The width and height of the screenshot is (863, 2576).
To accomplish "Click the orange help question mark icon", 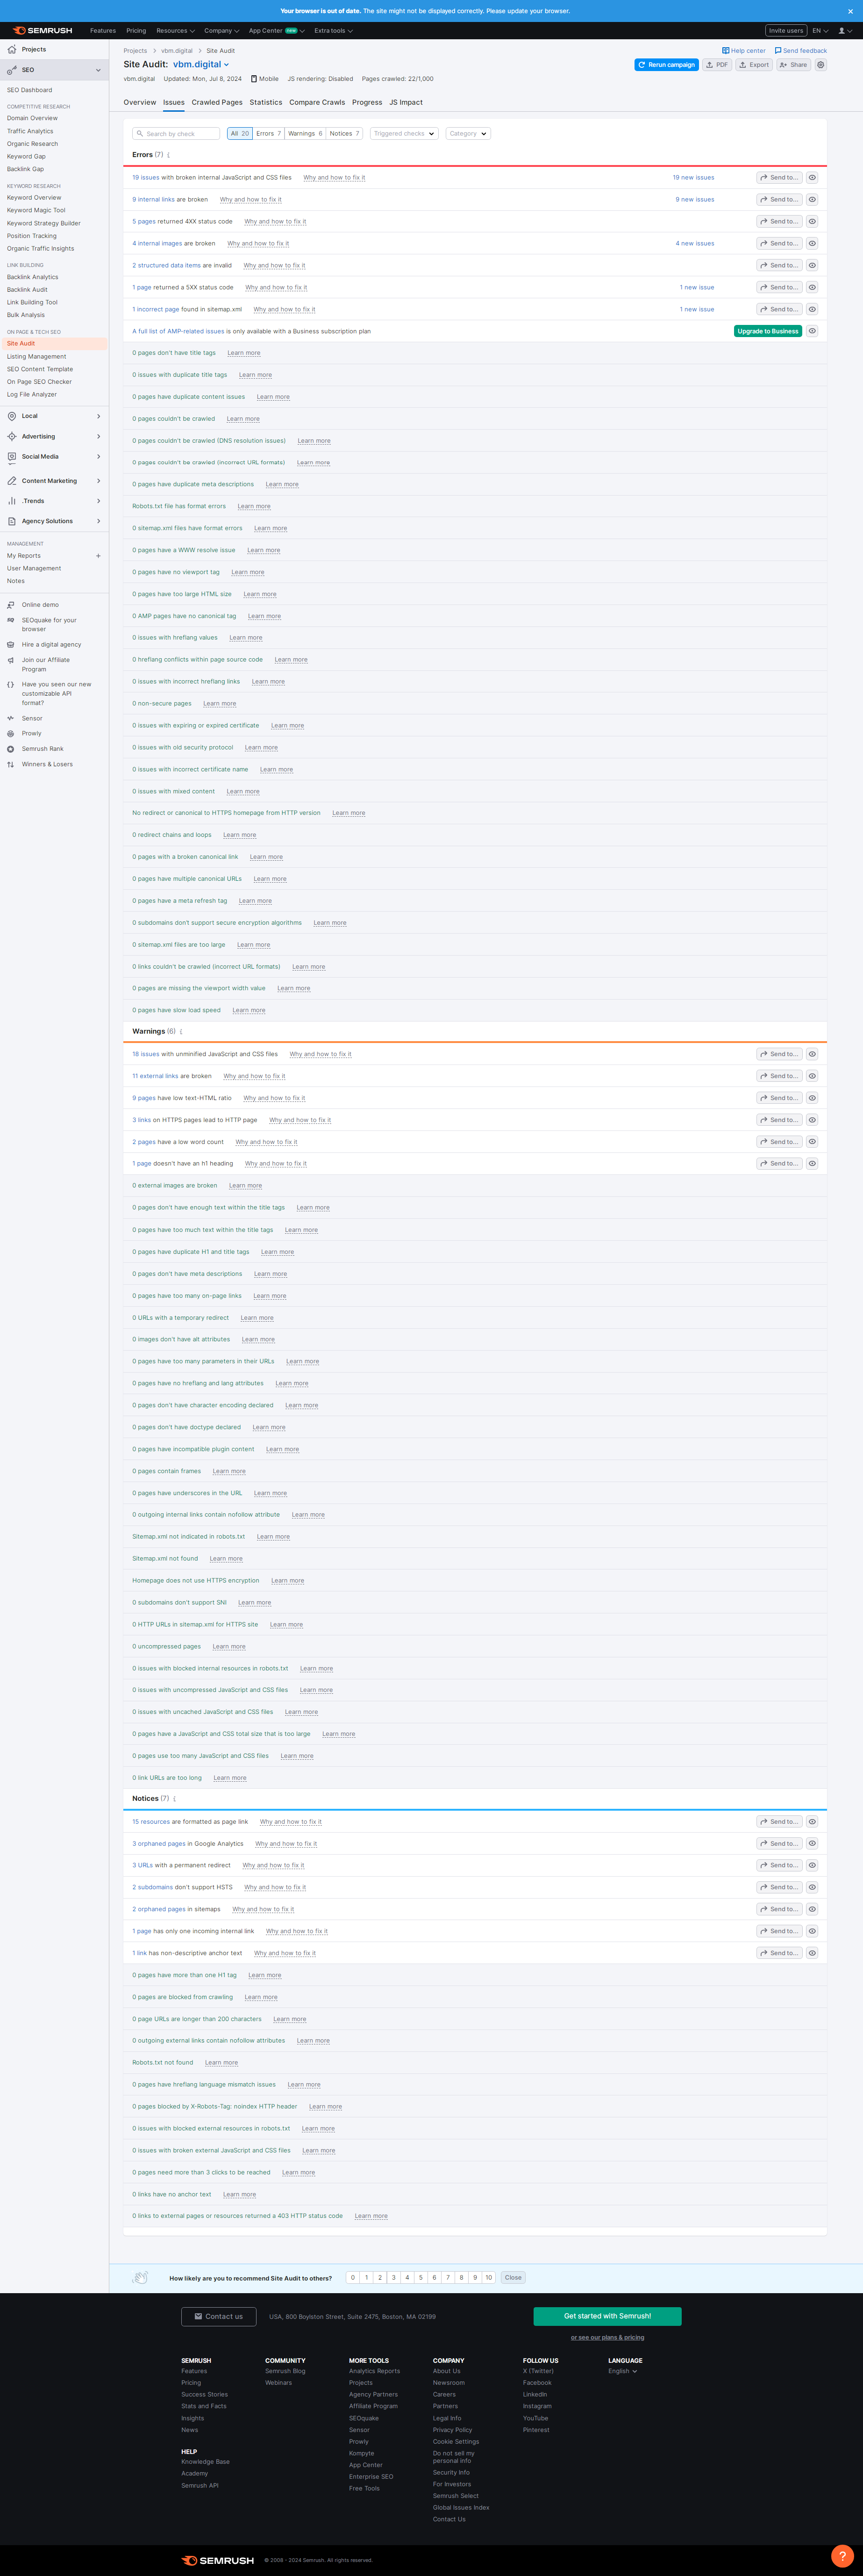I will coord(842,2555).
